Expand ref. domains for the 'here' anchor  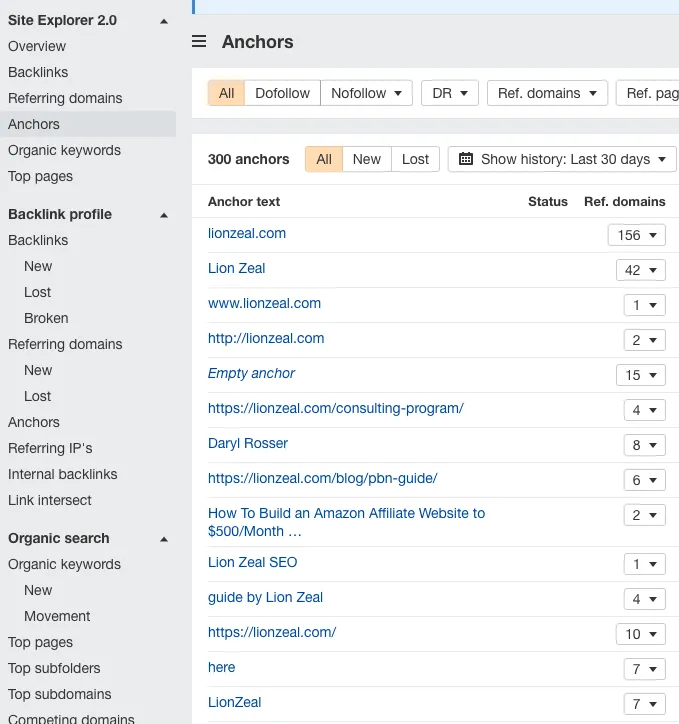tap(644, 669)
